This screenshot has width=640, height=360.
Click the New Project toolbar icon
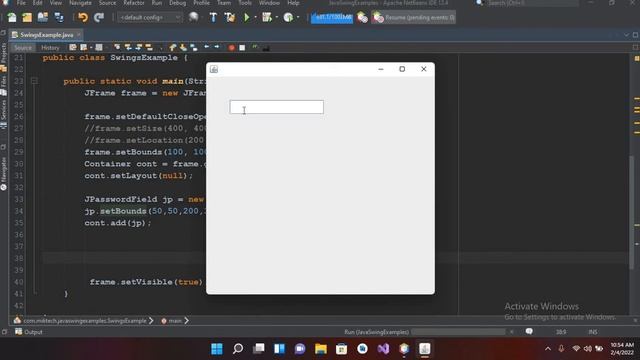27,18
